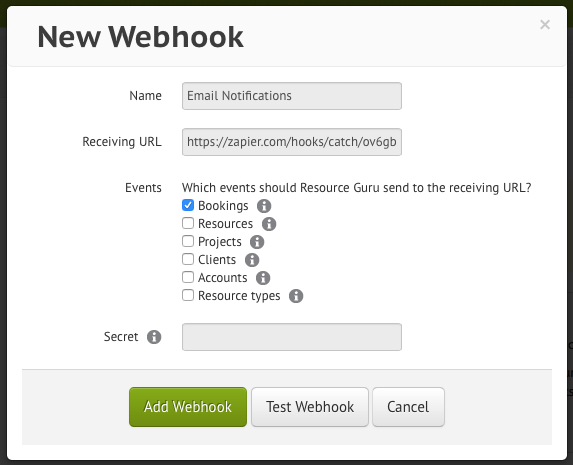Check the Resource types checkbox
The height and width of the screenshot is (465, 573).
[188, 295]
